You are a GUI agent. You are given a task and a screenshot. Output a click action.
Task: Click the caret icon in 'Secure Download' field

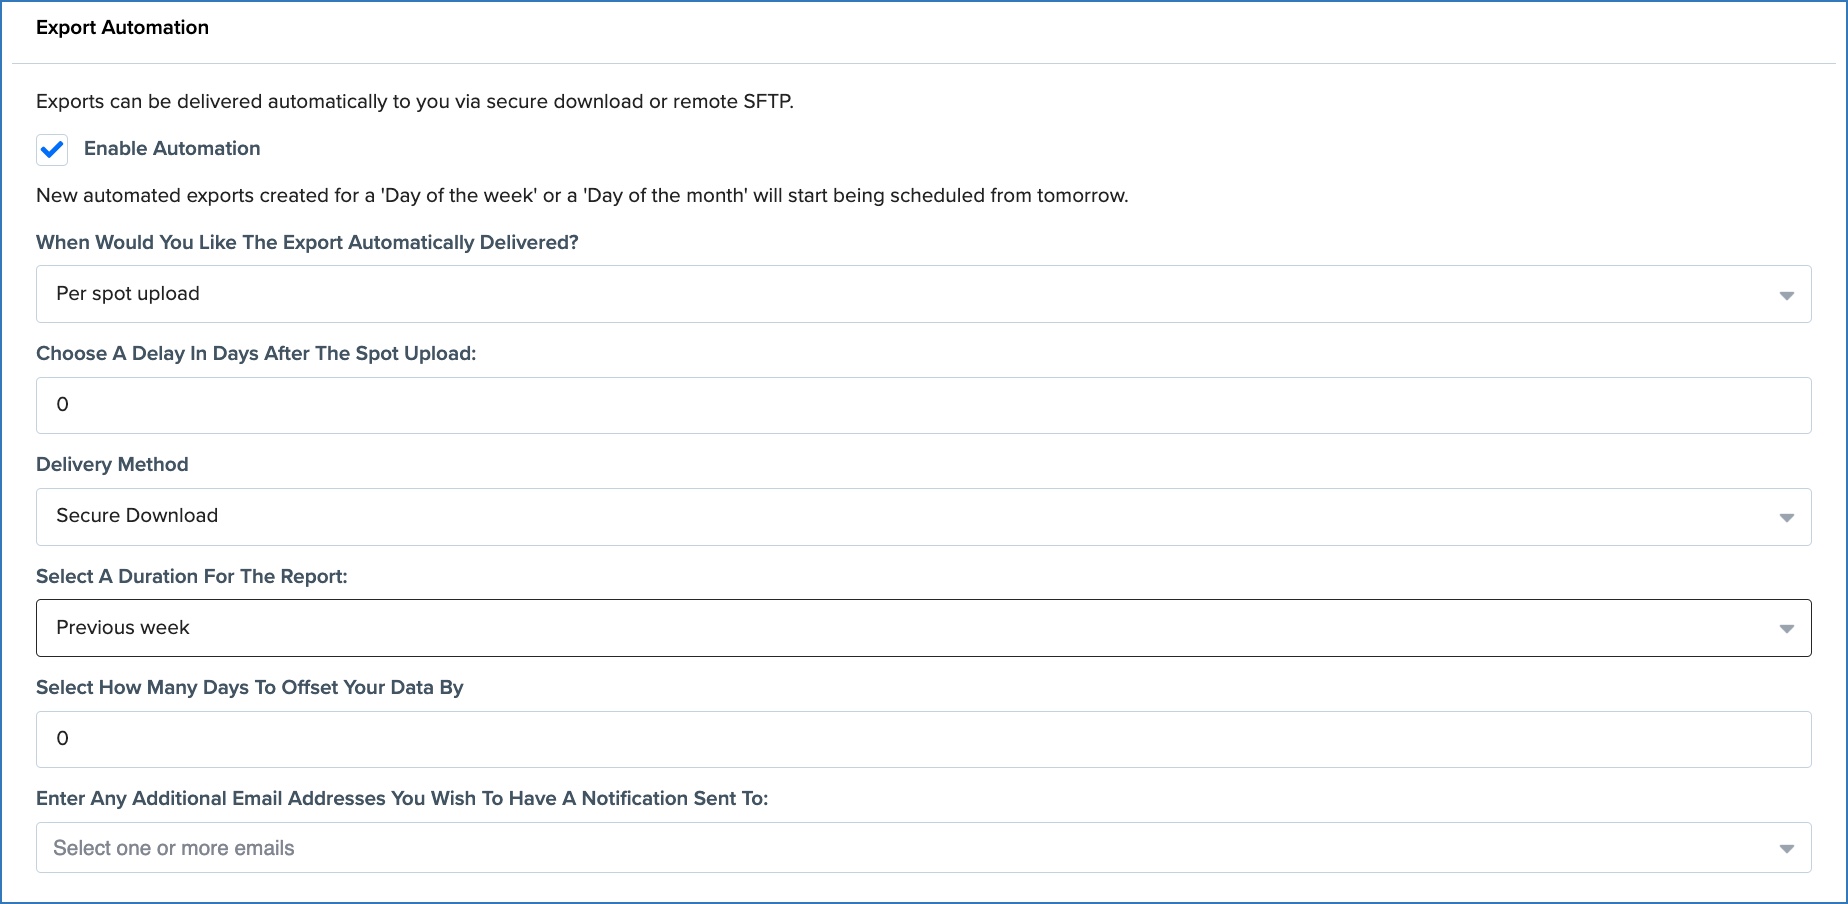click(x=1786, y=518)
